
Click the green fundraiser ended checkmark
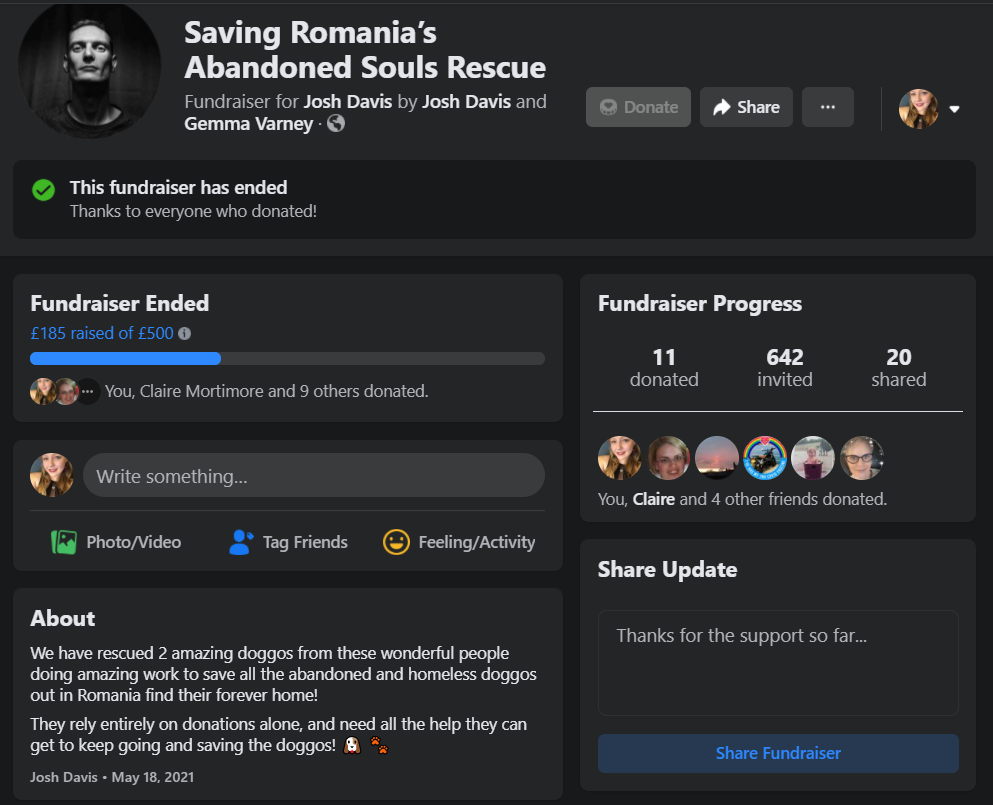point(43,190)
